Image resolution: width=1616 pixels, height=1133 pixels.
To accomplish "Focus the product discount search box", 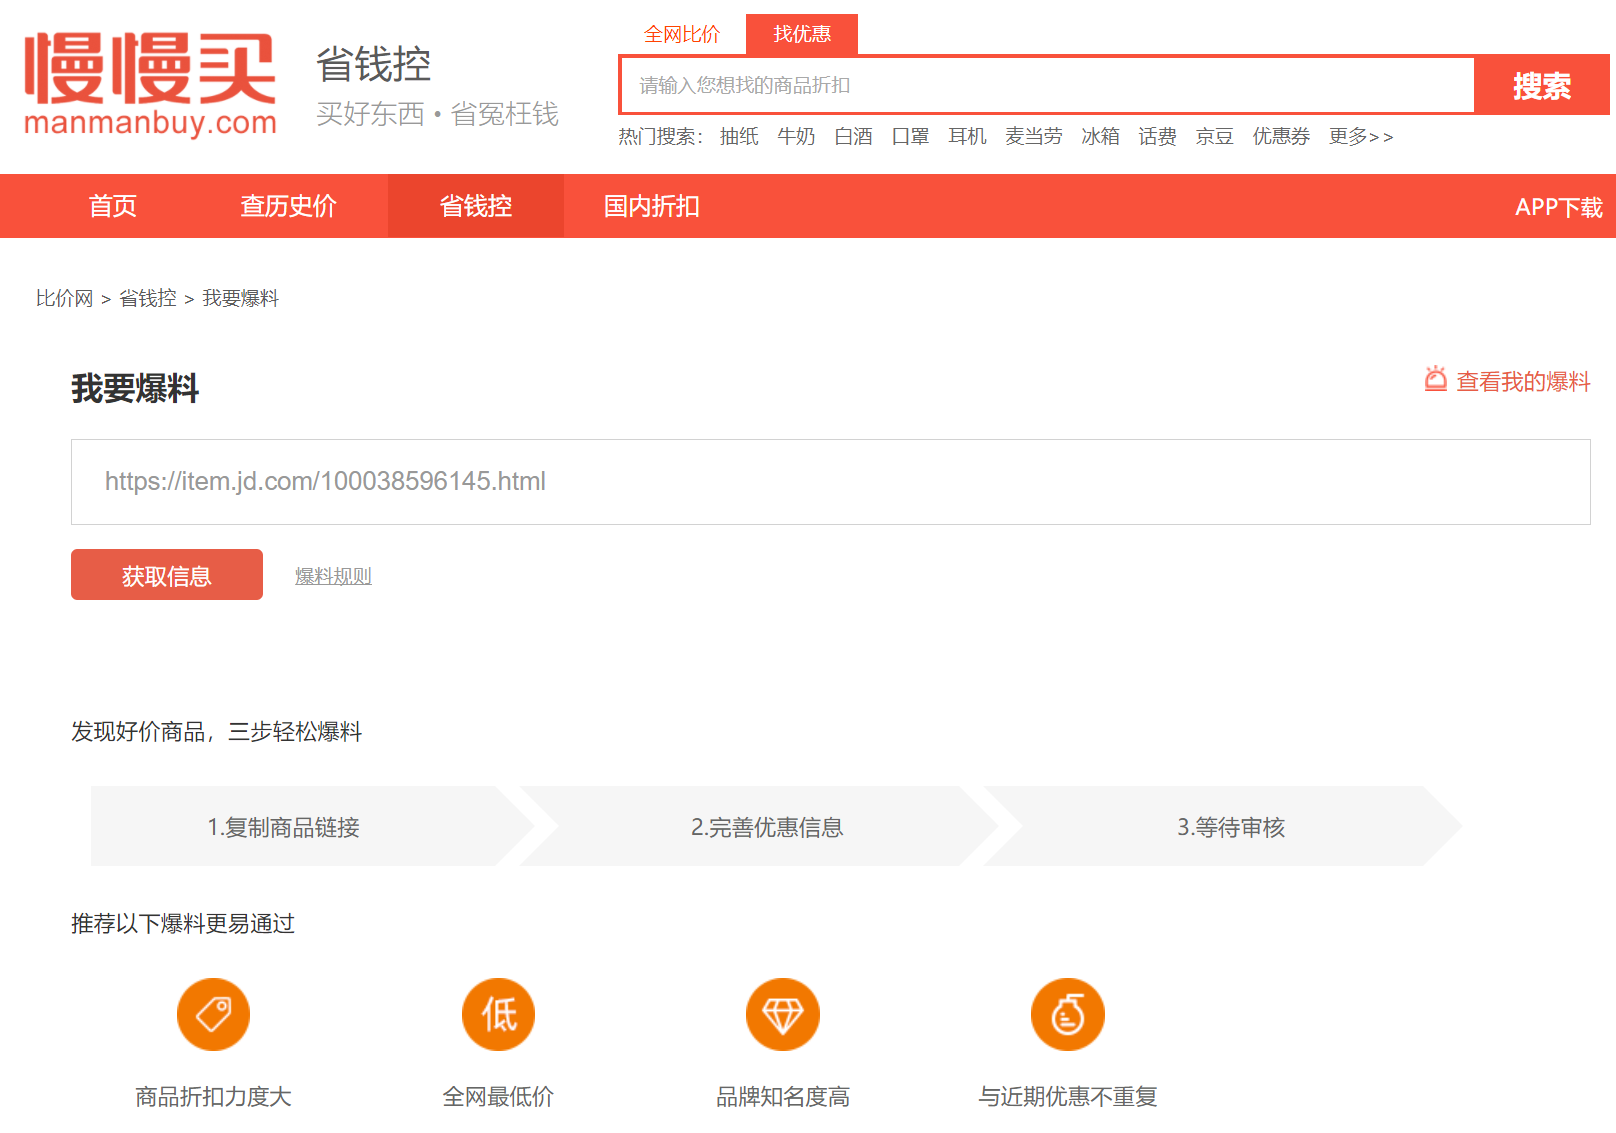I will pos(1046,85).
